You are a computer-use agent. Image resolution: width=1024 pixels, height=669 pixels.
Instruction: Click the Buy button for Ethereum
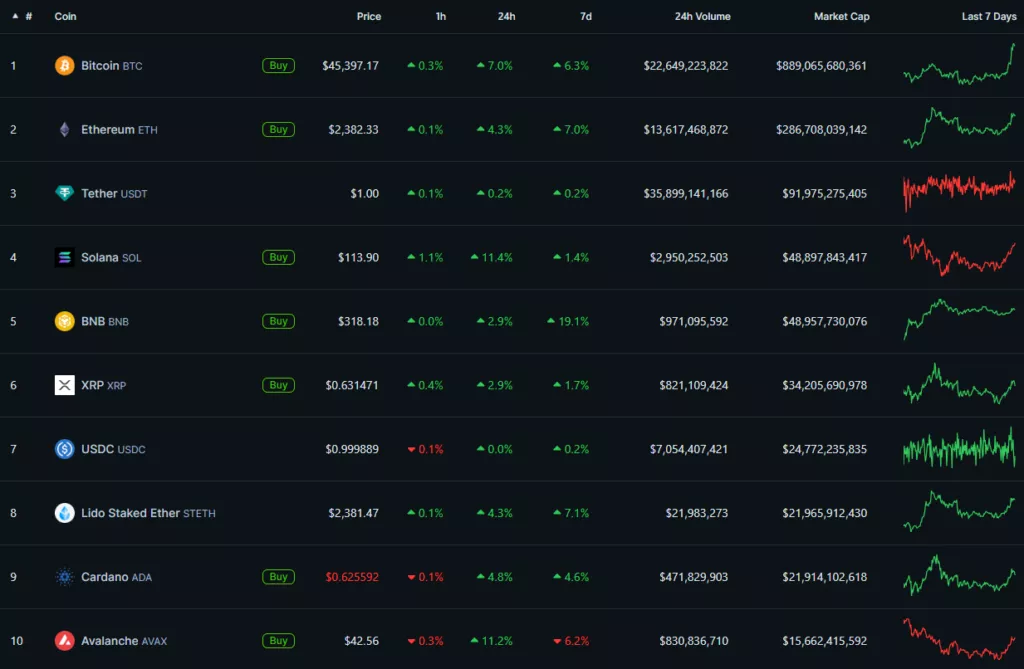[278, 129]
